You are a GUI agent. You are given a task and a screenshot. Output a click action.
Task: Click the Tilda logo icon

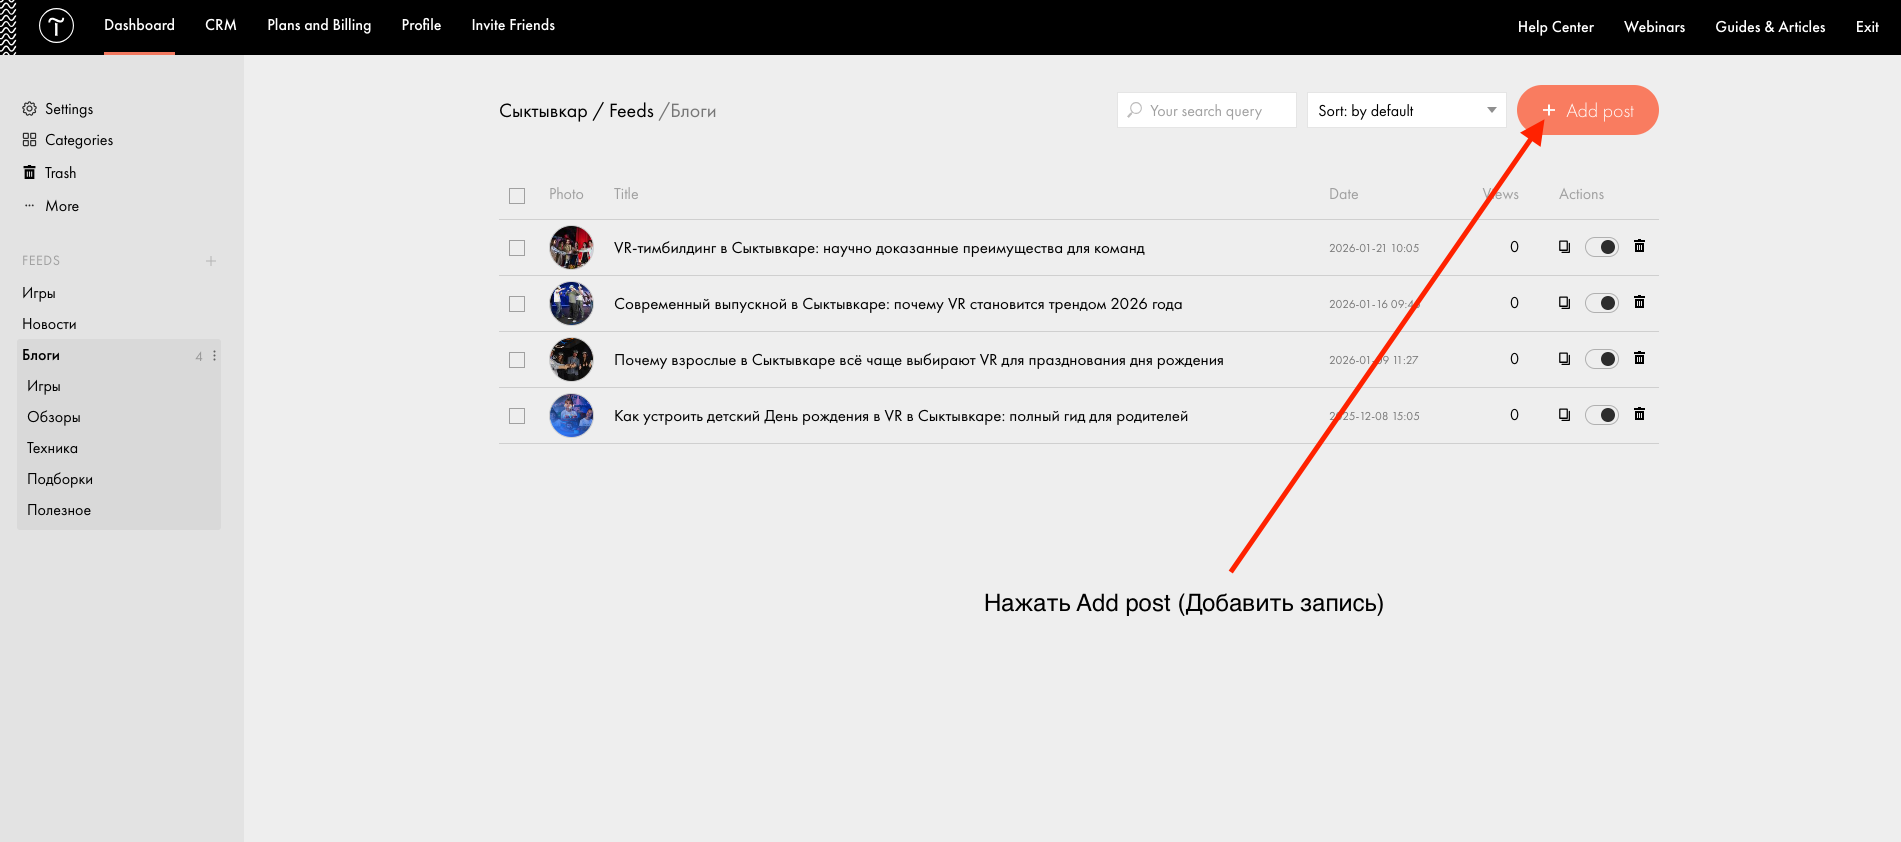tap(56, 26)
